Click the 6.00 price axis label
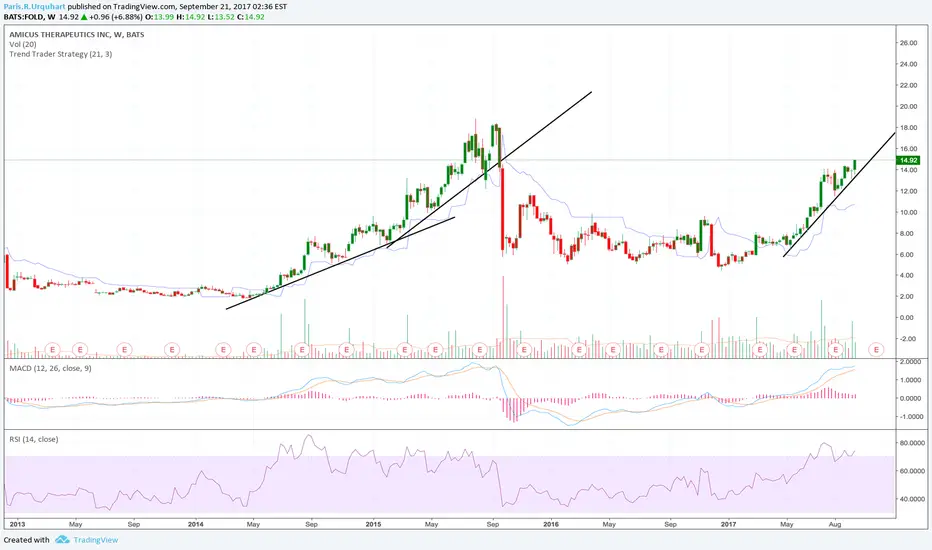The image size is (932, 550). pyautogui.click(x=908, y=255)
